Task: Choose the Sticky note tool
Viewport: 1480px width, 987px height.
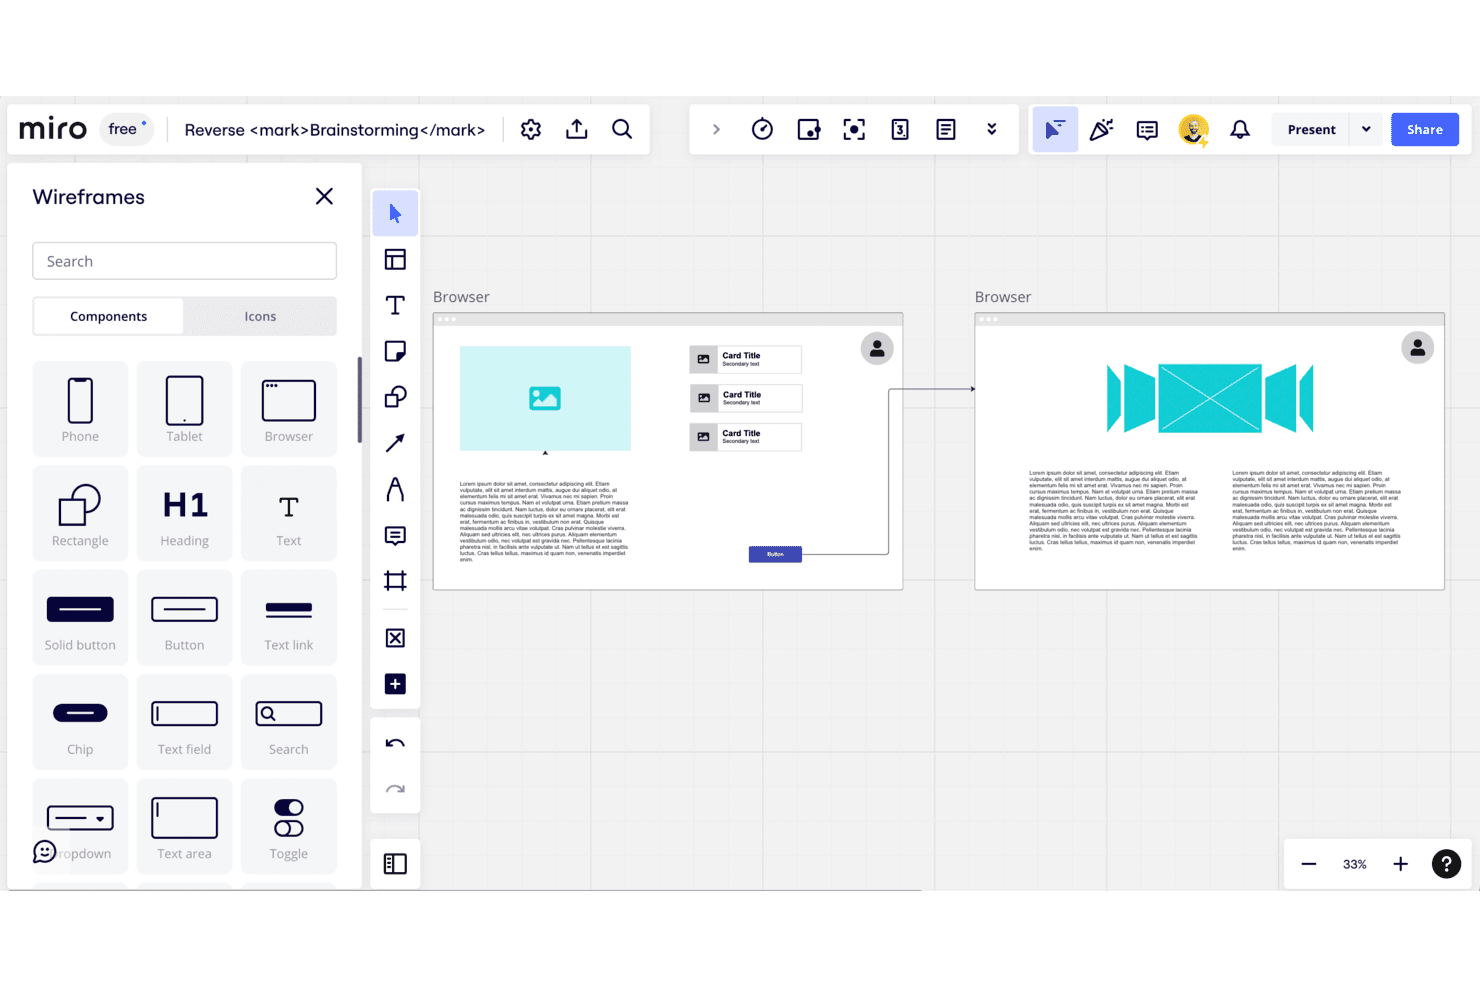Action: [x=395, y=351]
